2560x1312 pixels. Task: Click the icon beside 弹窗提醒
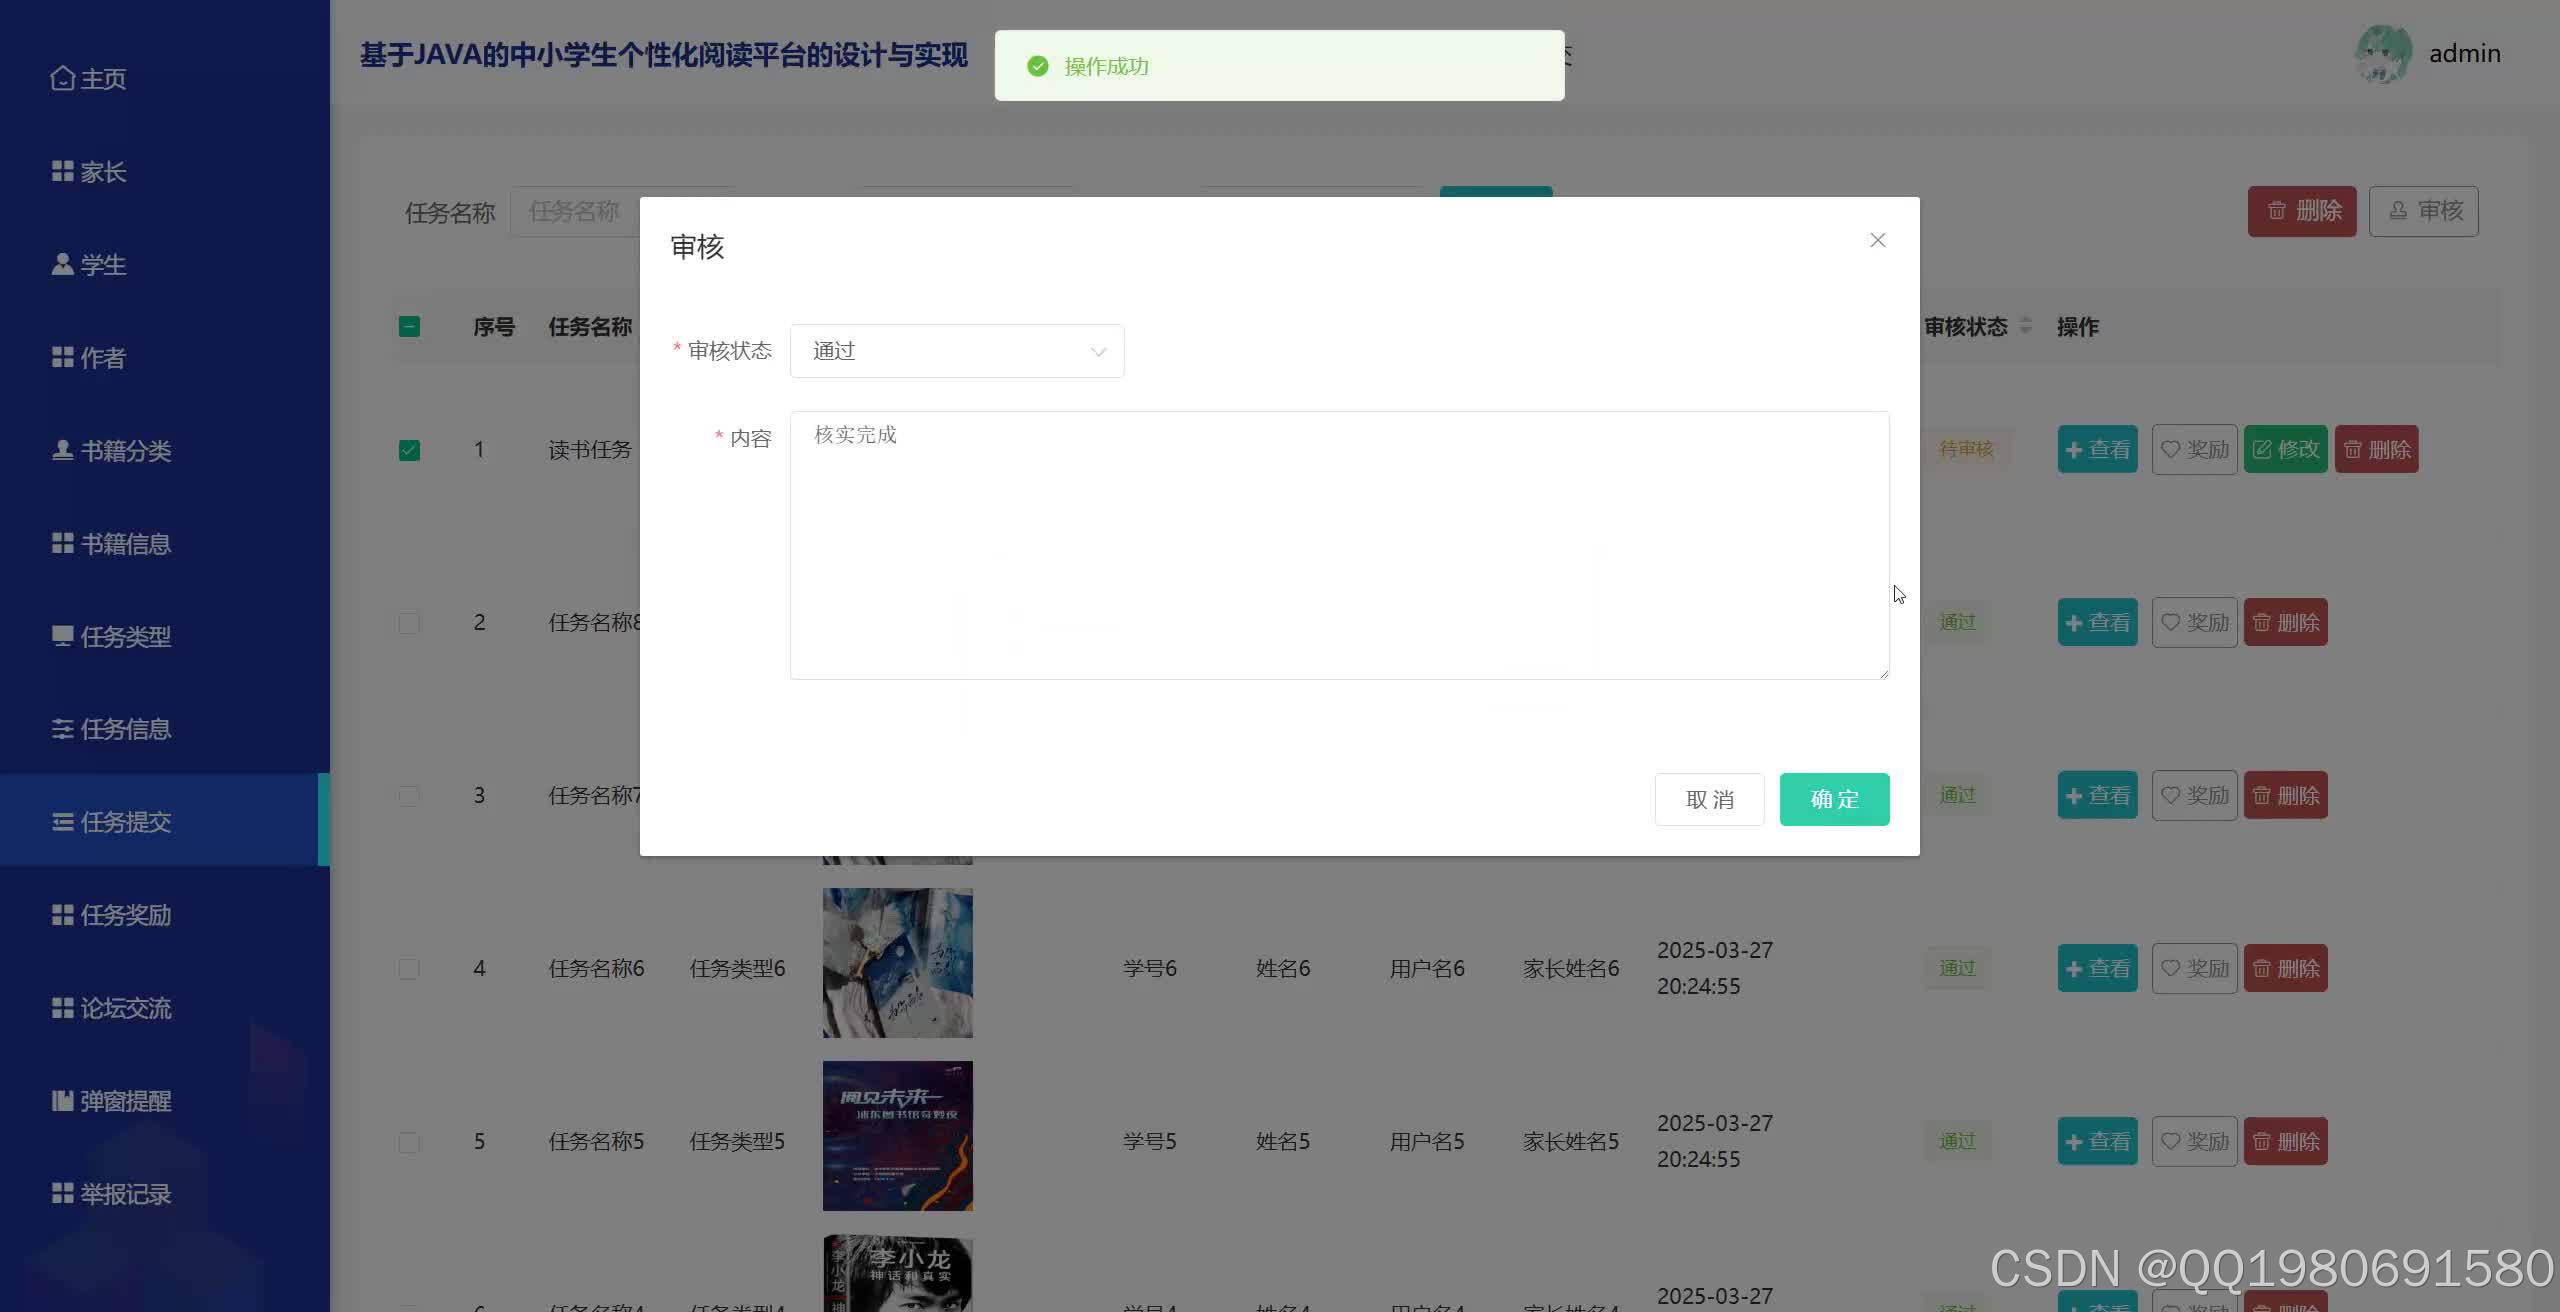62,1101
